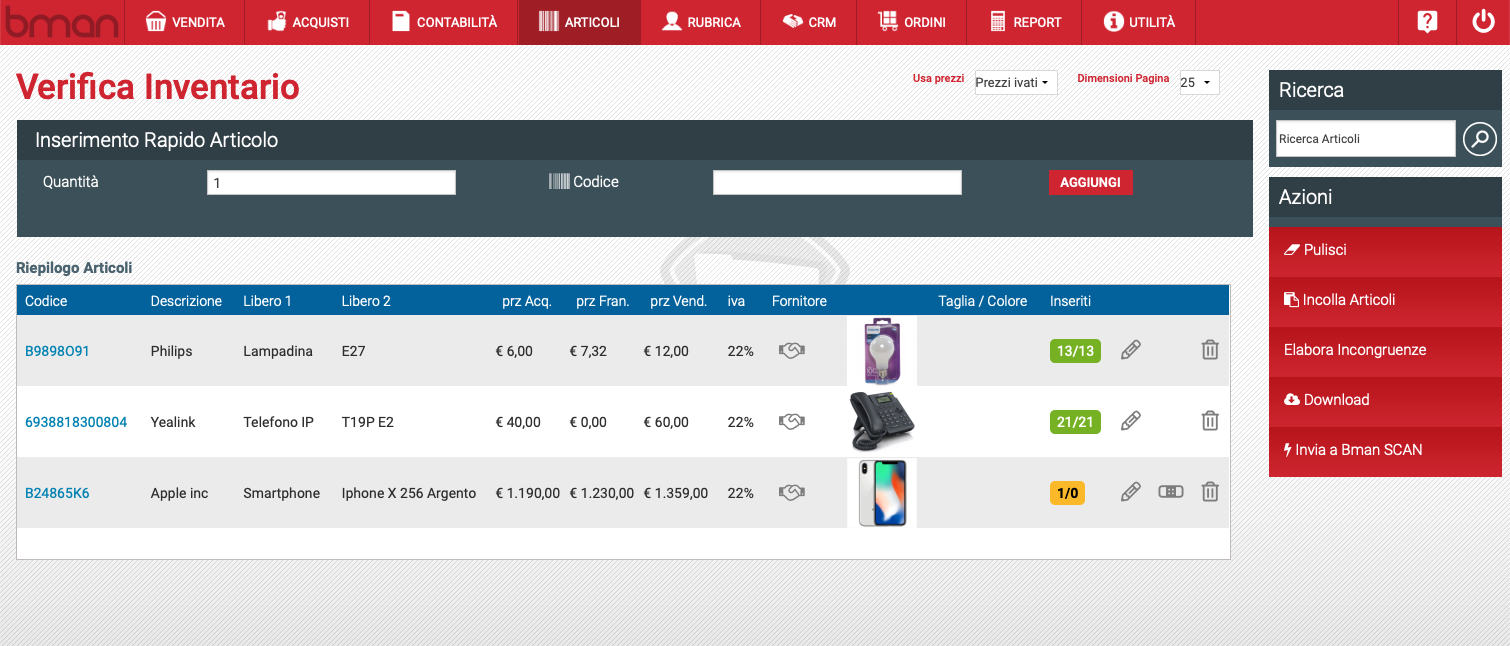
Task: Click the Fornitore column header
Action: (799, 301)
